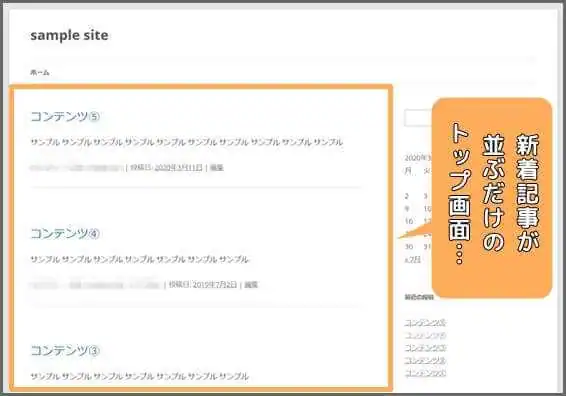Click the 最近の投稿 sidebar heading

pyautogui.click(x=419, y=297)
